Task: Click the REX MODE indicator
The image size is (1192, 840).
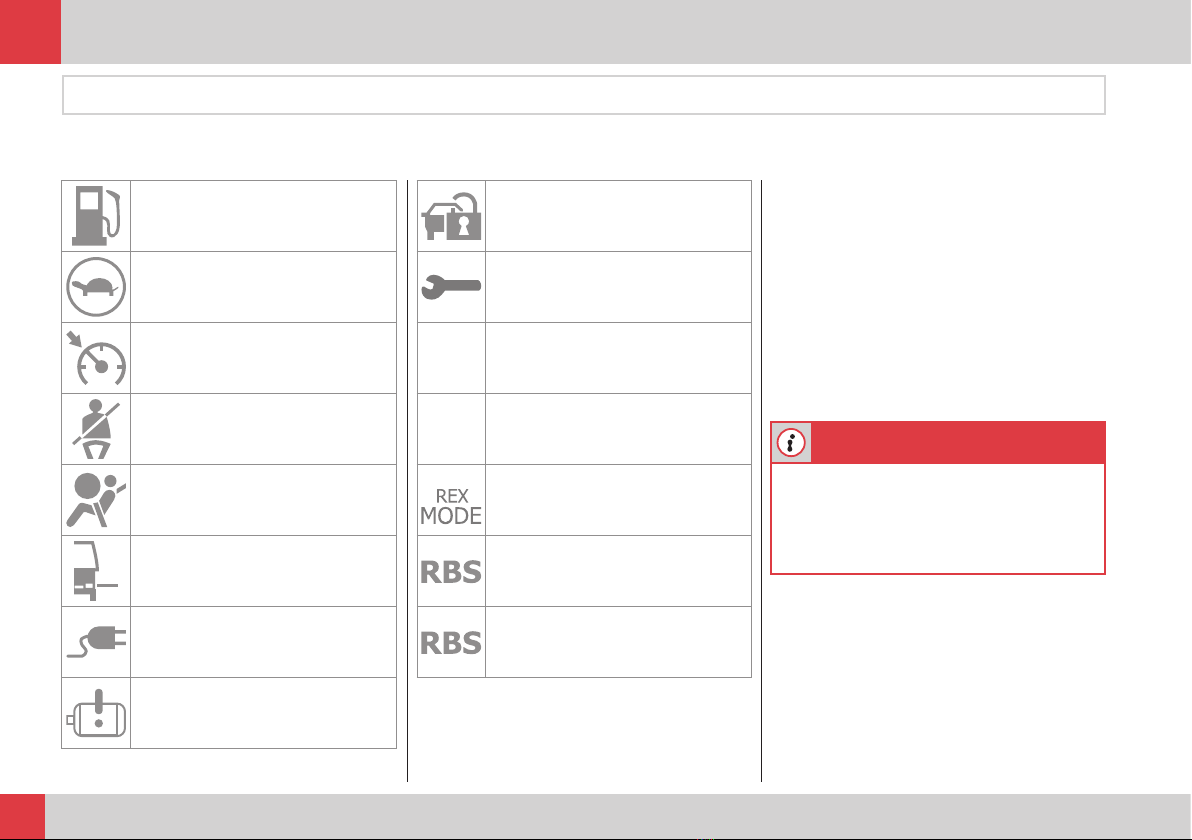Action: coord(451,506)
